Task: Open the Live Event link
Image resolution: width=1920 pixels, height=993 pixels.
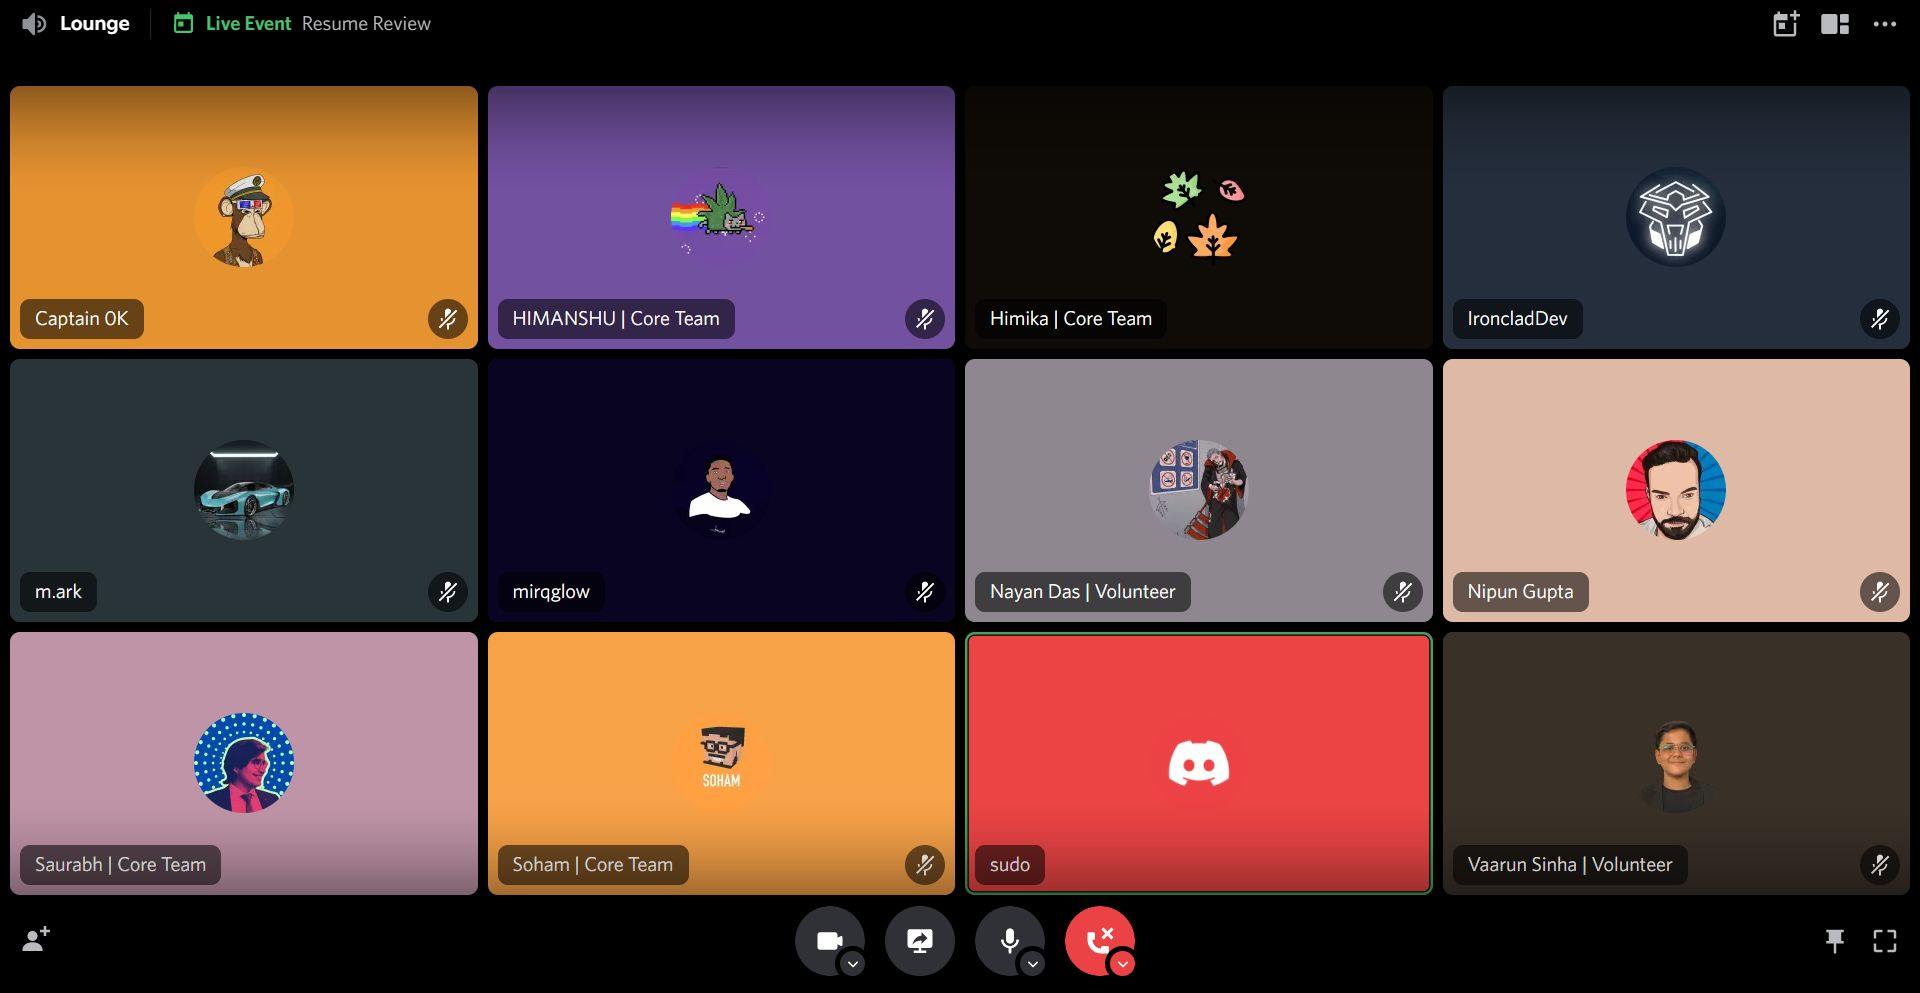Action: [248, 23]
